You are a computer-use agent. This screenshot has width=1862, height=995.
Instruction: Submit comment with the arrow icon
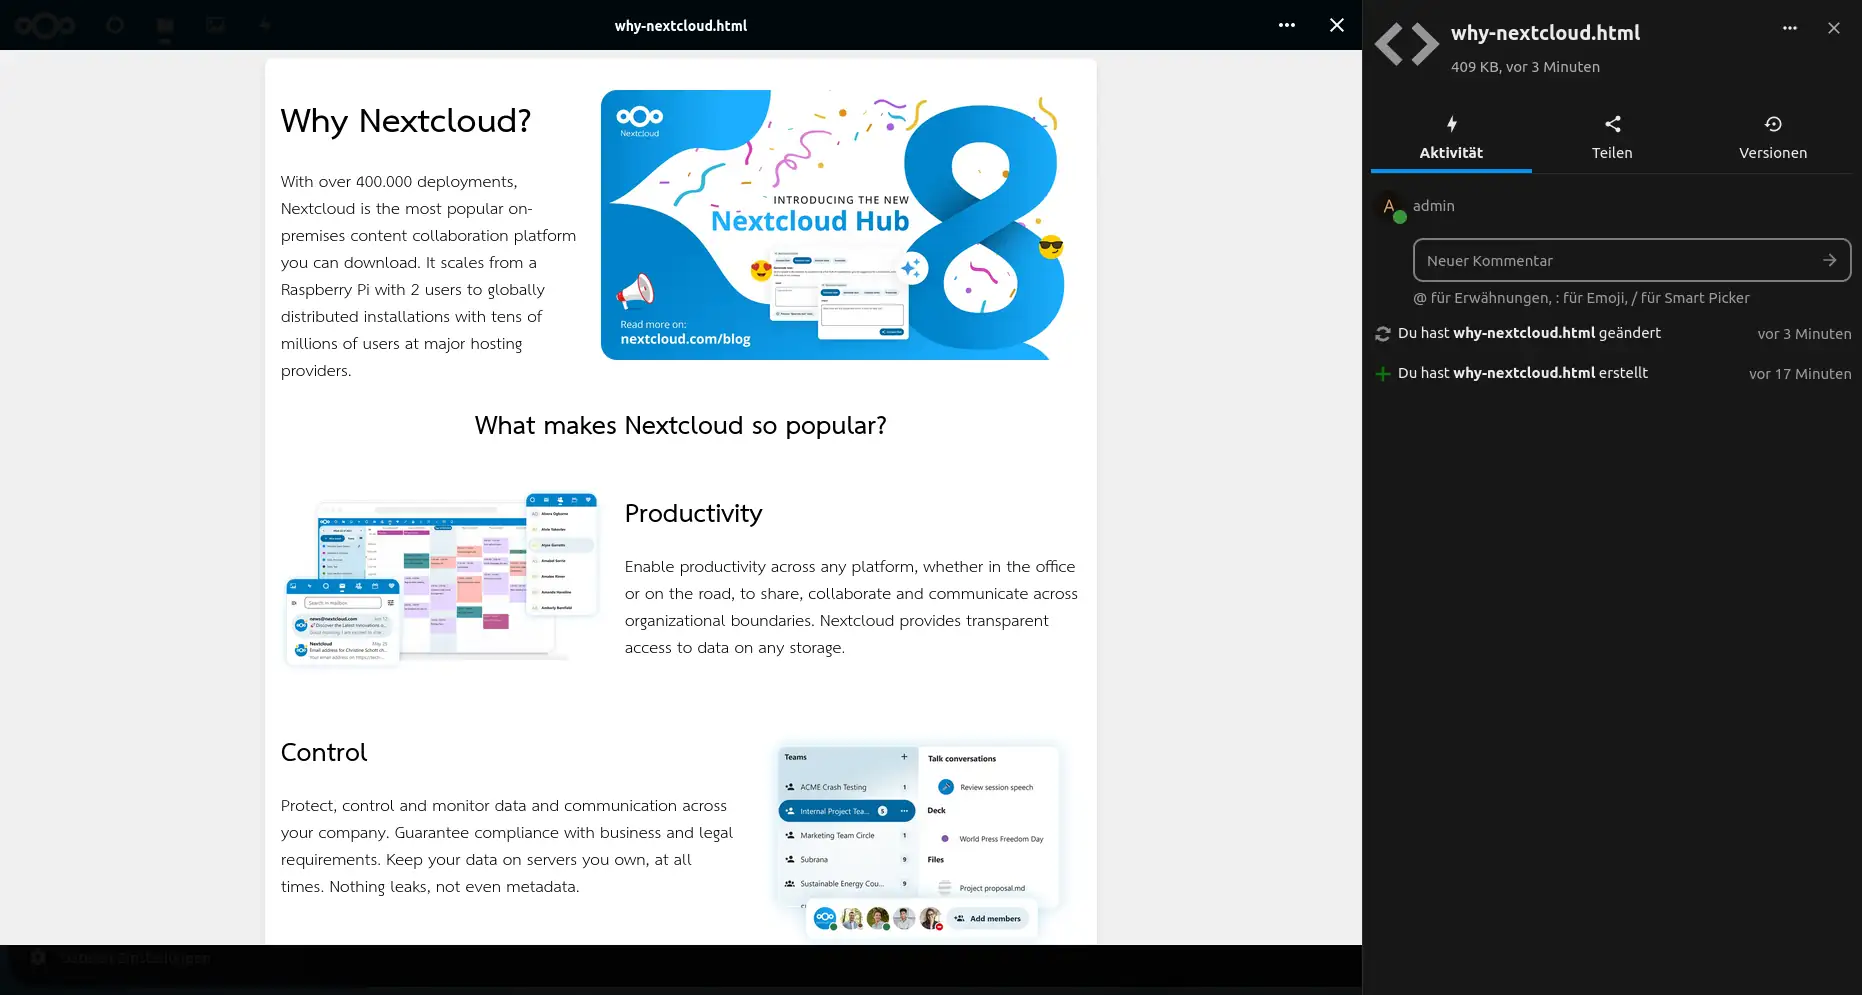(x=1829, y=260)
